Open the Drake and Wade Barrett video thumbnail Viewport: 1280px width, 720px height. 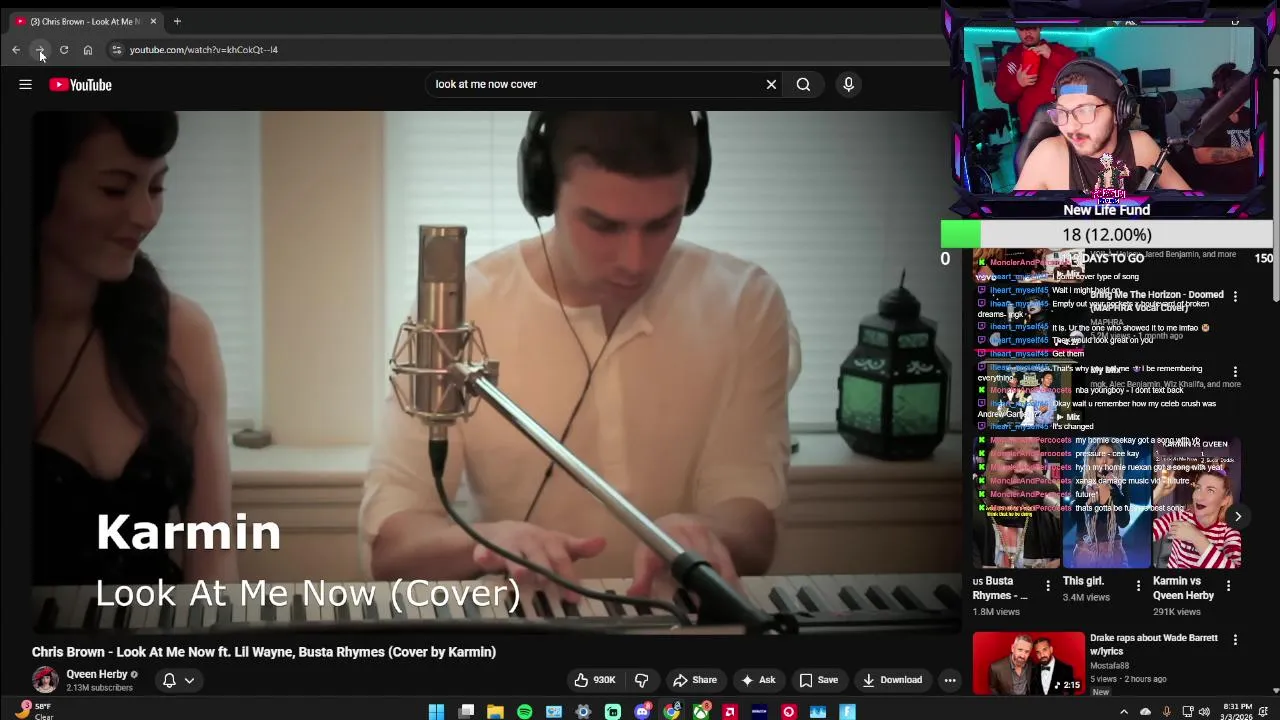coord(1028,663)
